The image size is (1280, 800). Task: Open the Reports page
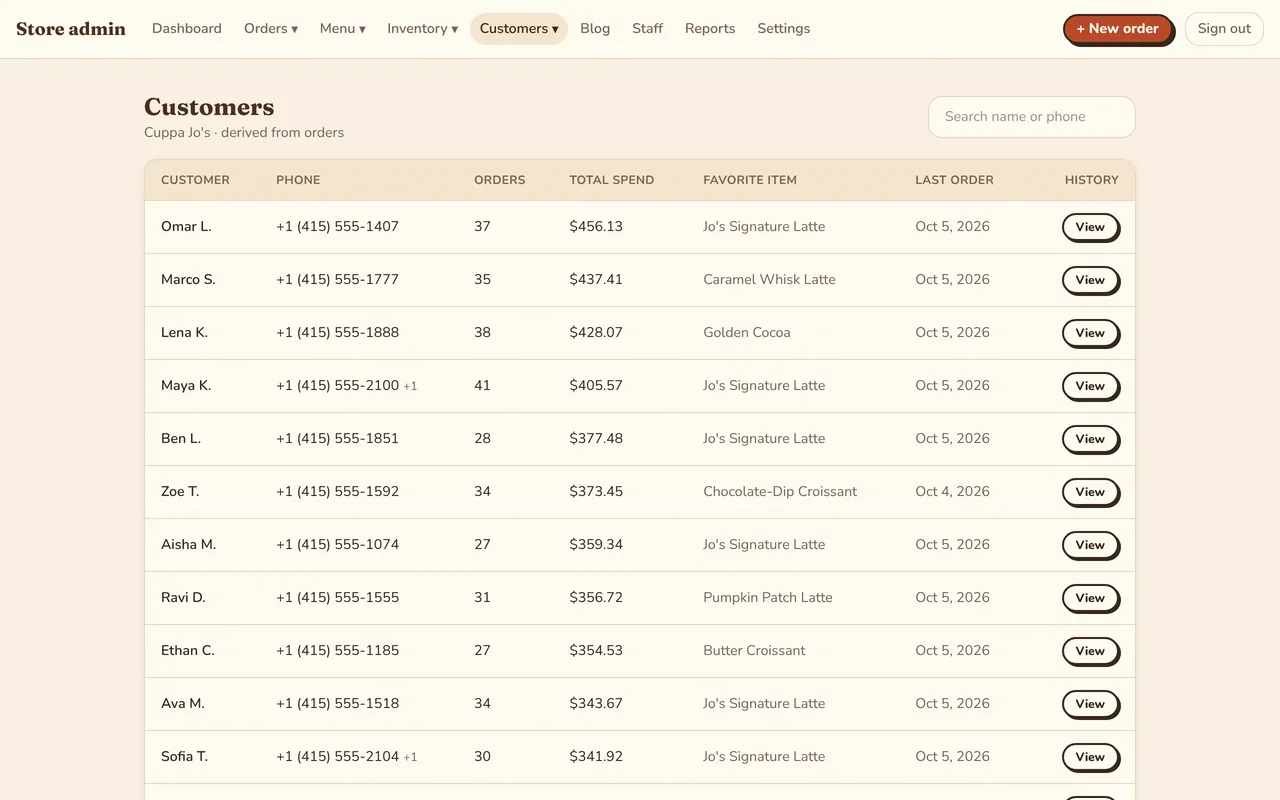click(710, 29)
